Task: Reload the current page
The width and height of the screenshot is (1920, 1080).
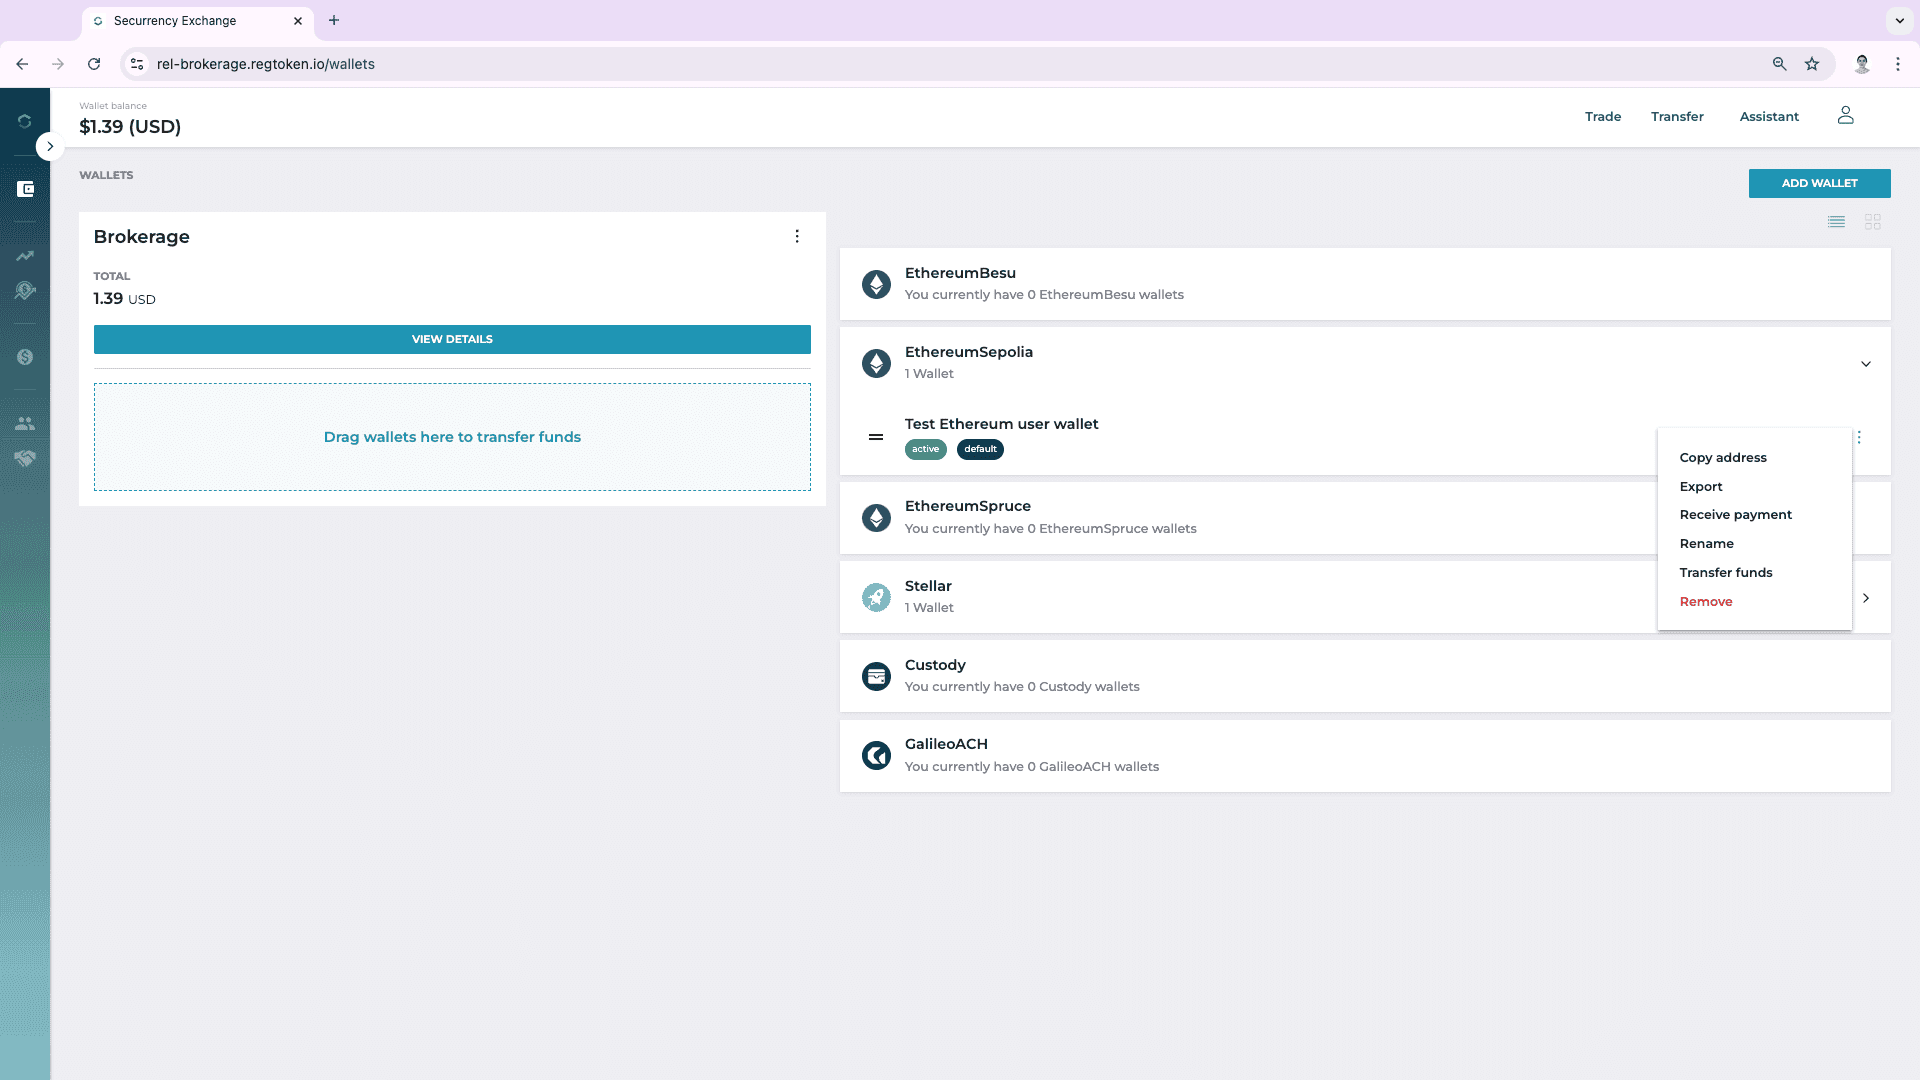Action: point(94,64)
